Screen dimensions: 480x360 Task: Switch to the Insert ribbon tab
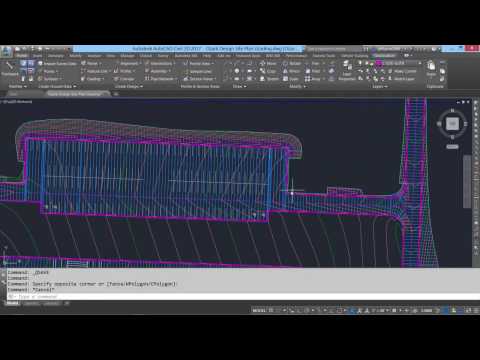[37, 56]
